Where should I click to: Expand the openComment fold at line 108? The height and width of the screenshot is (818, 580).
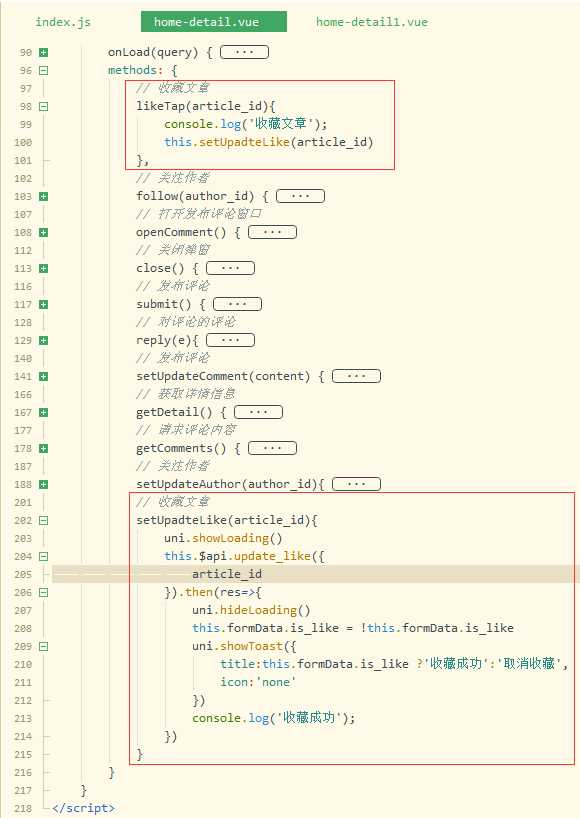click(44, 232)
